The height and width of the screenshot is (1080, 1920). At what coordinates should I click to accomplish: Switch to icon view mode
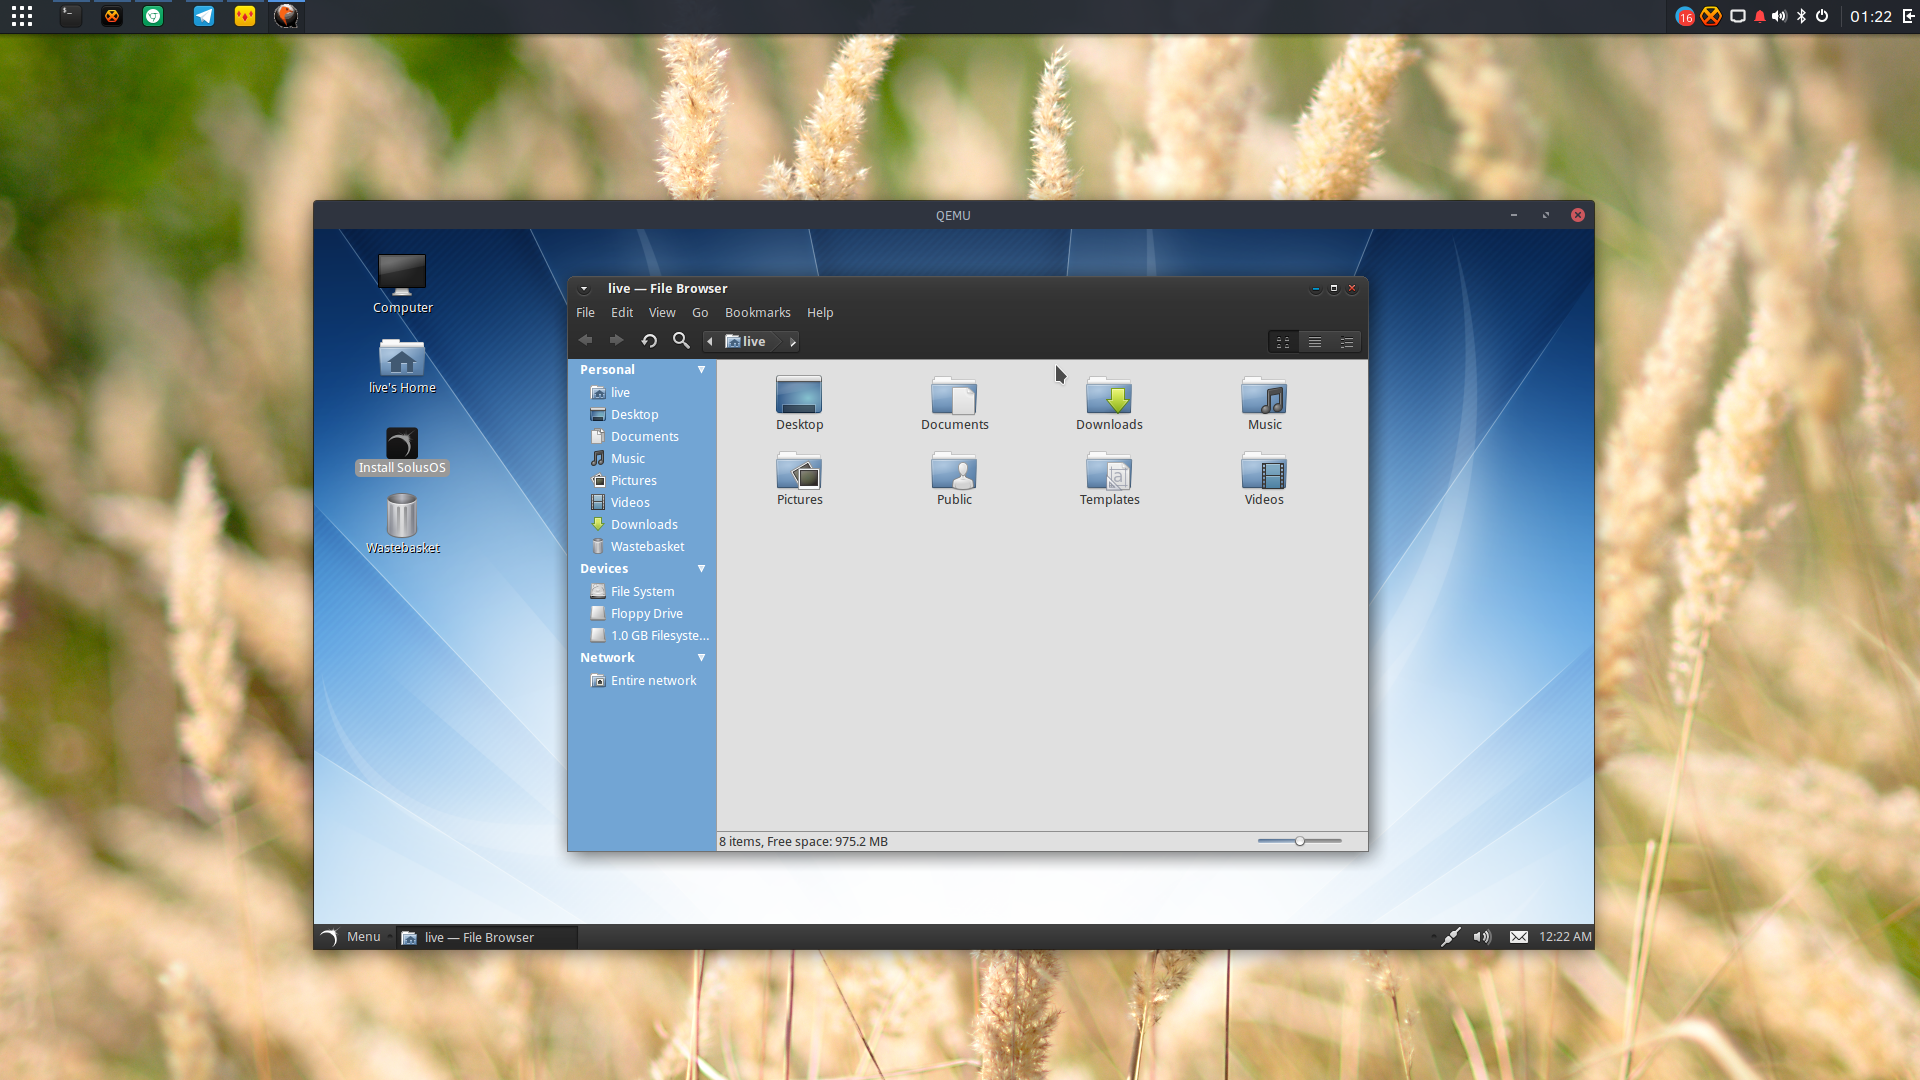[x=1283, y=342]
